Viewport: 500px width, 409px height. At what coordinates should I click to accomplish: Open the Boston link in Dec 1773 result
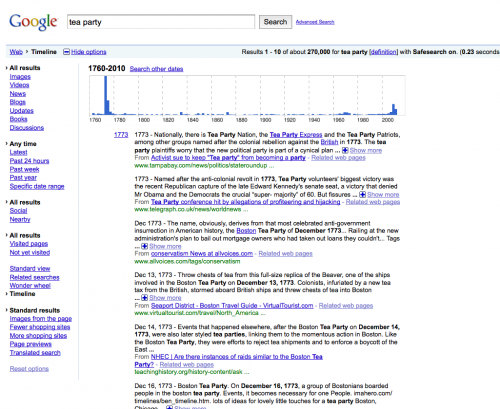pyautogui.click(x=246, y=231)
